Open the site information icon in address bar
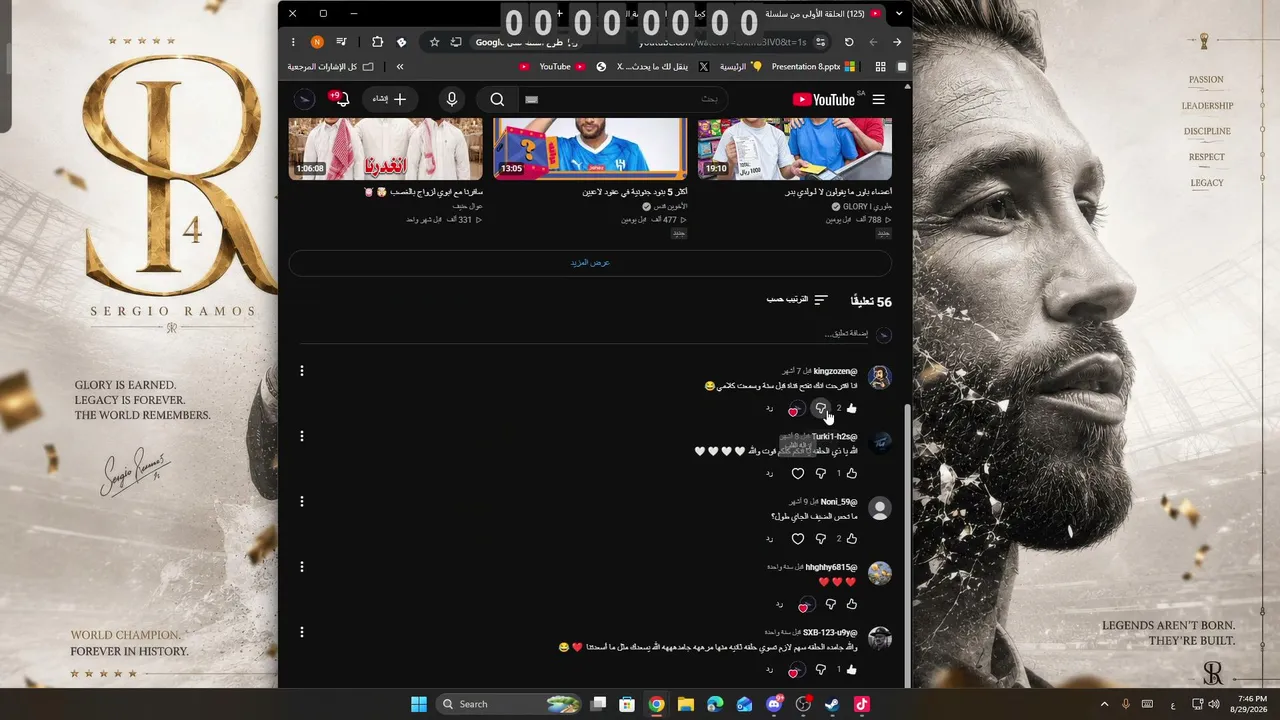Image resolution: width=1280 pixels, height=720 pixels. 820,42
